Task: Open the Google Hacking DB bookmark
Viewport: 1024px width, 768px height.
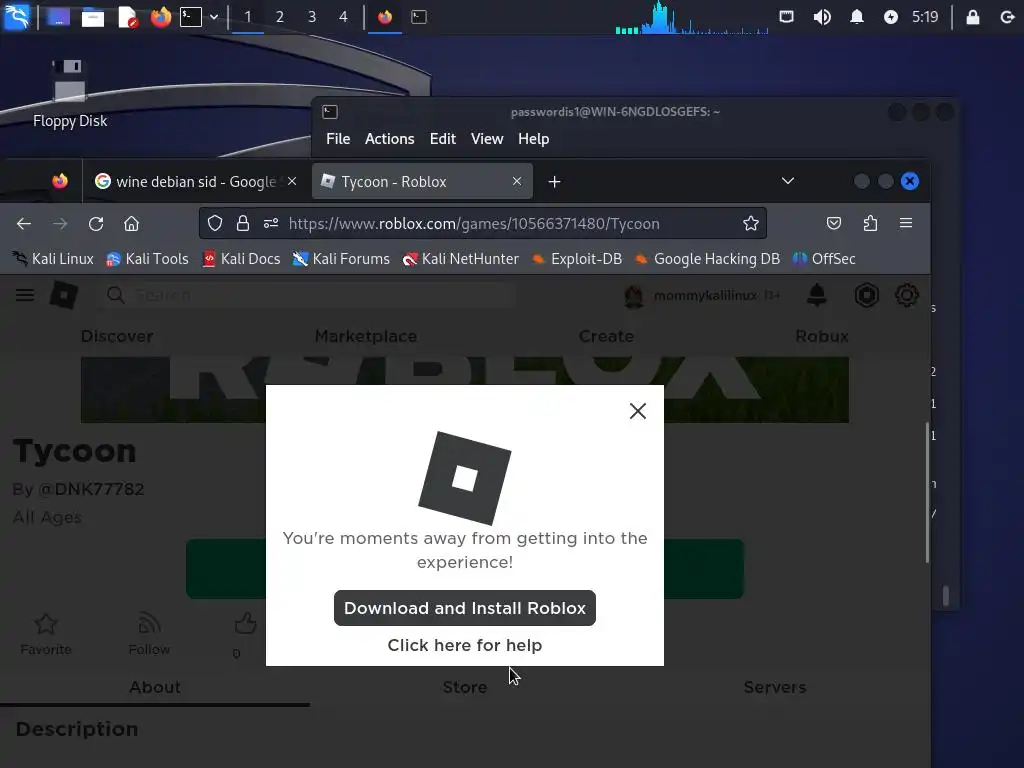Action: pyautogui.click(x=708, y=259)
